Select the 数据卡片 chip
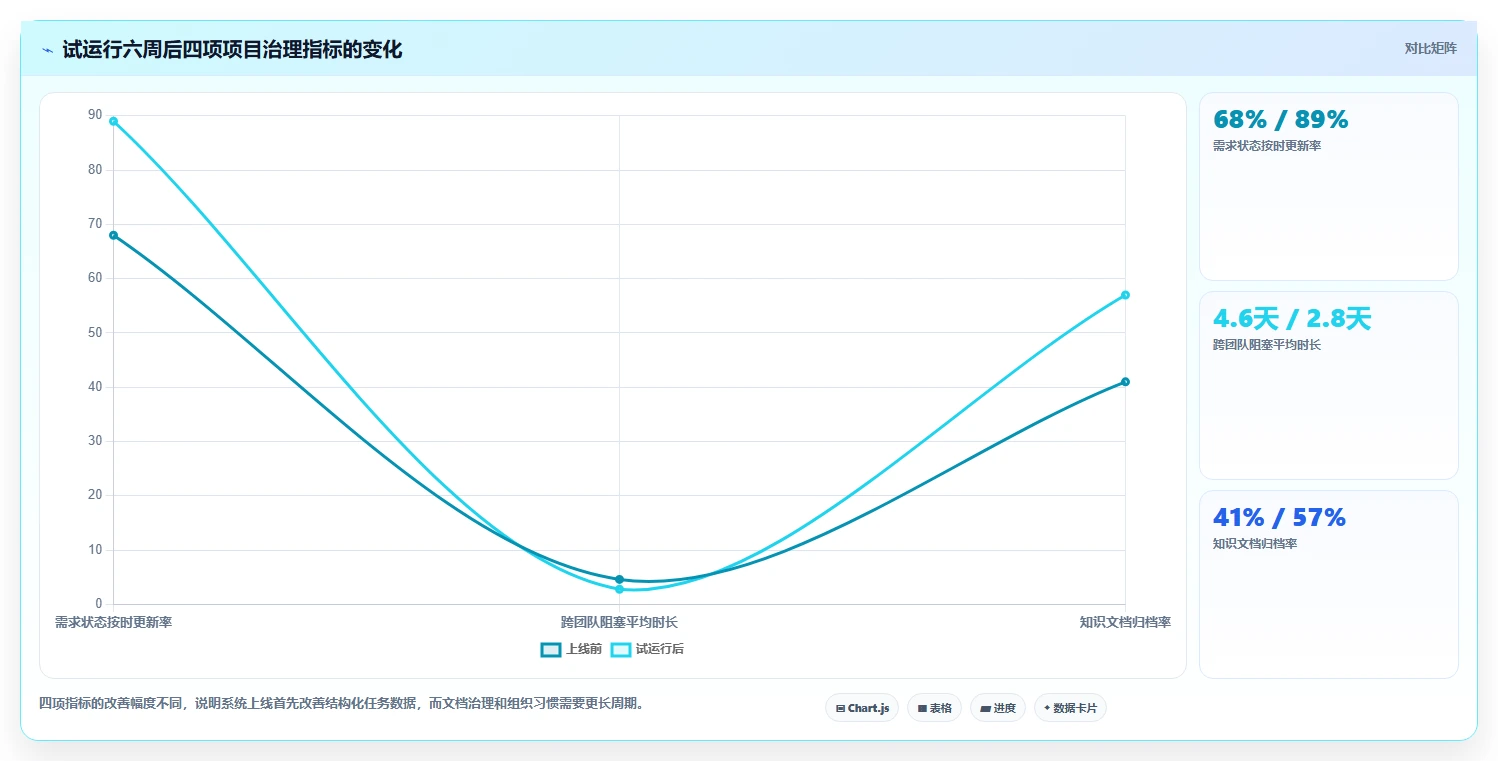The image size is (1498, 761). 1070,708
